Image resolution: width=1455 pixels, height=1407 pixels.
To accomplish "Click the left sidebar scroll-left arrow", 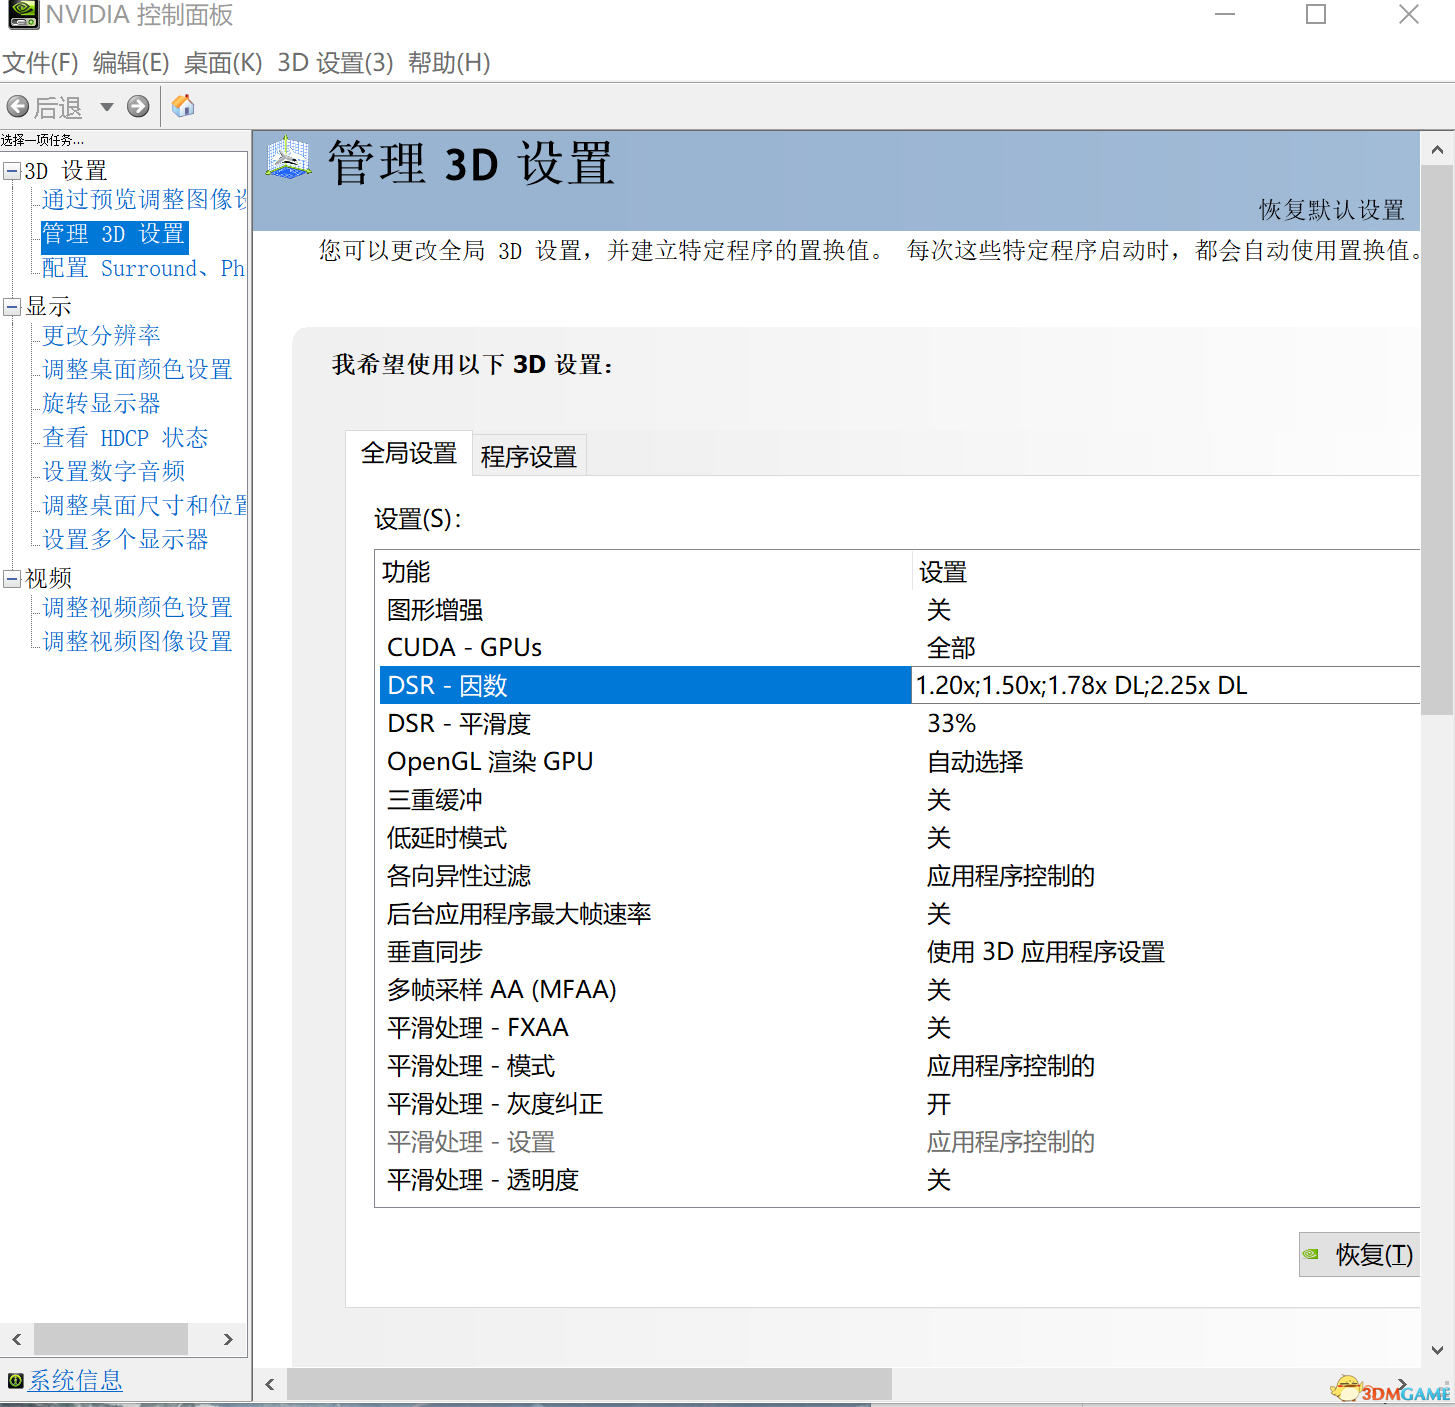I will click(x=17, y=1339).
